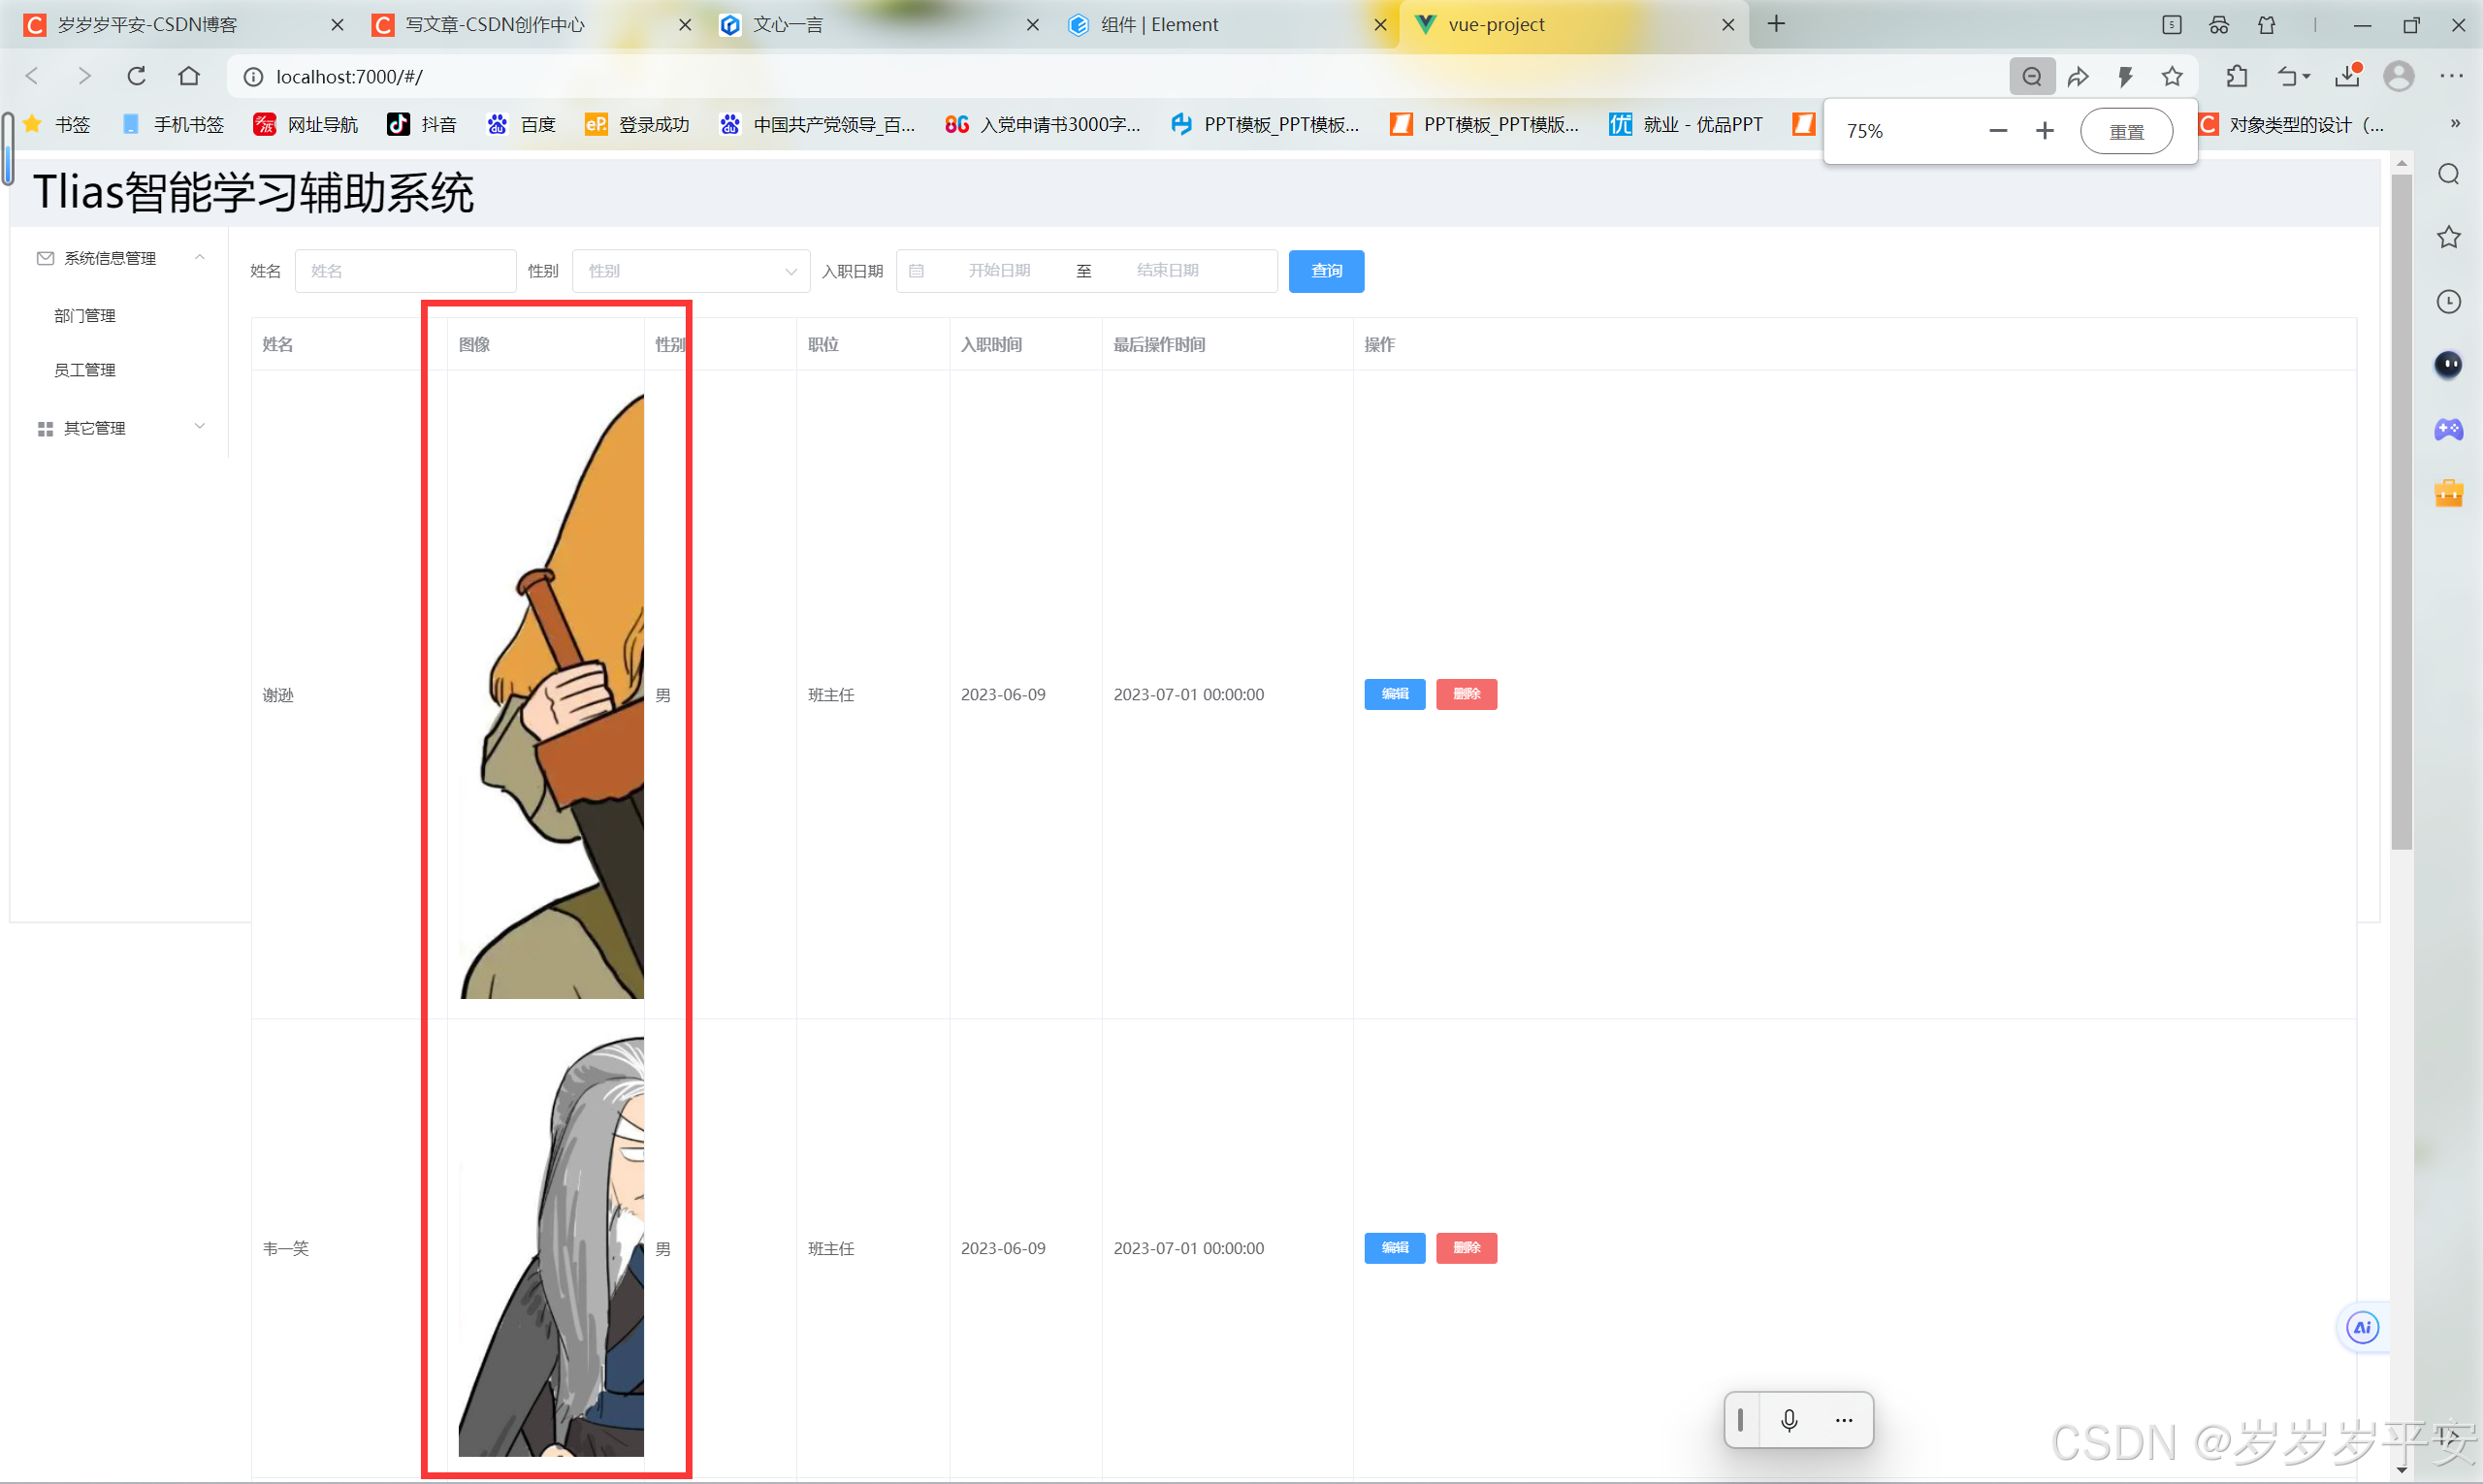2483x1484 pixels.
Task: Reset zoom with the 重置 button
Action: click(x=2126, y=131)
